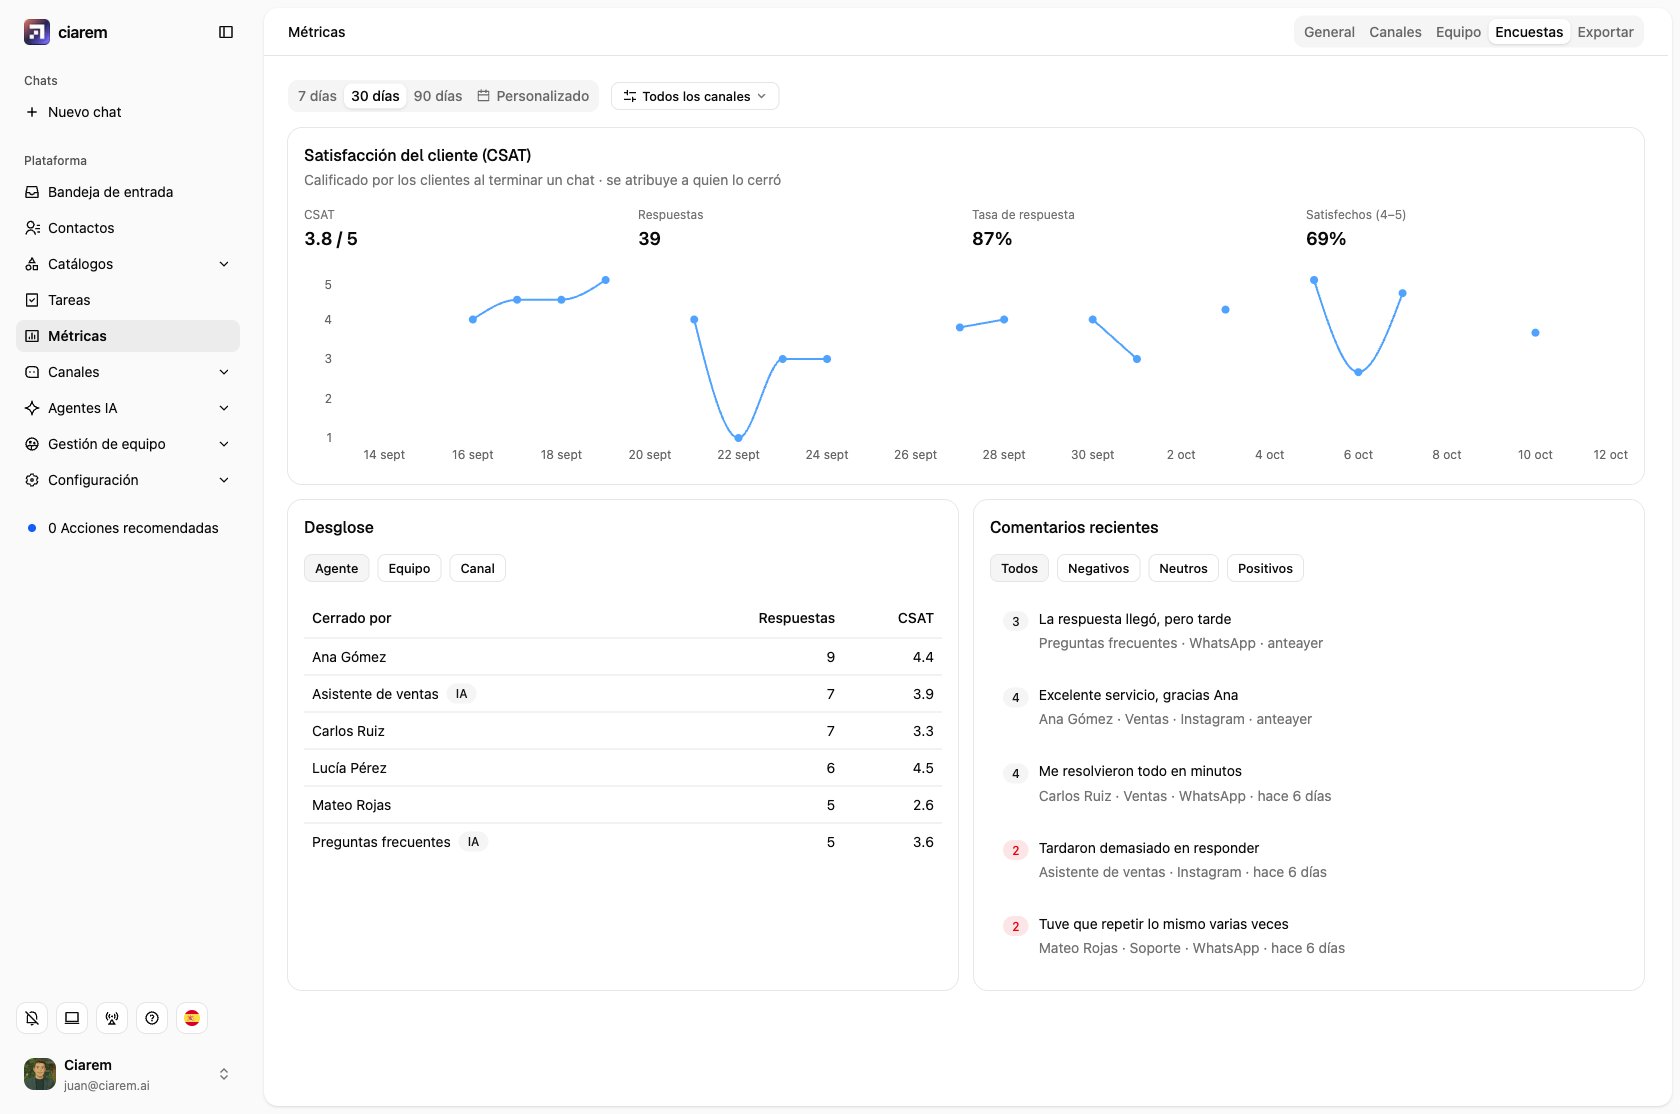Open the Todos los canales dropdown
This screenshot has height=1114, width=1680.
695,96
